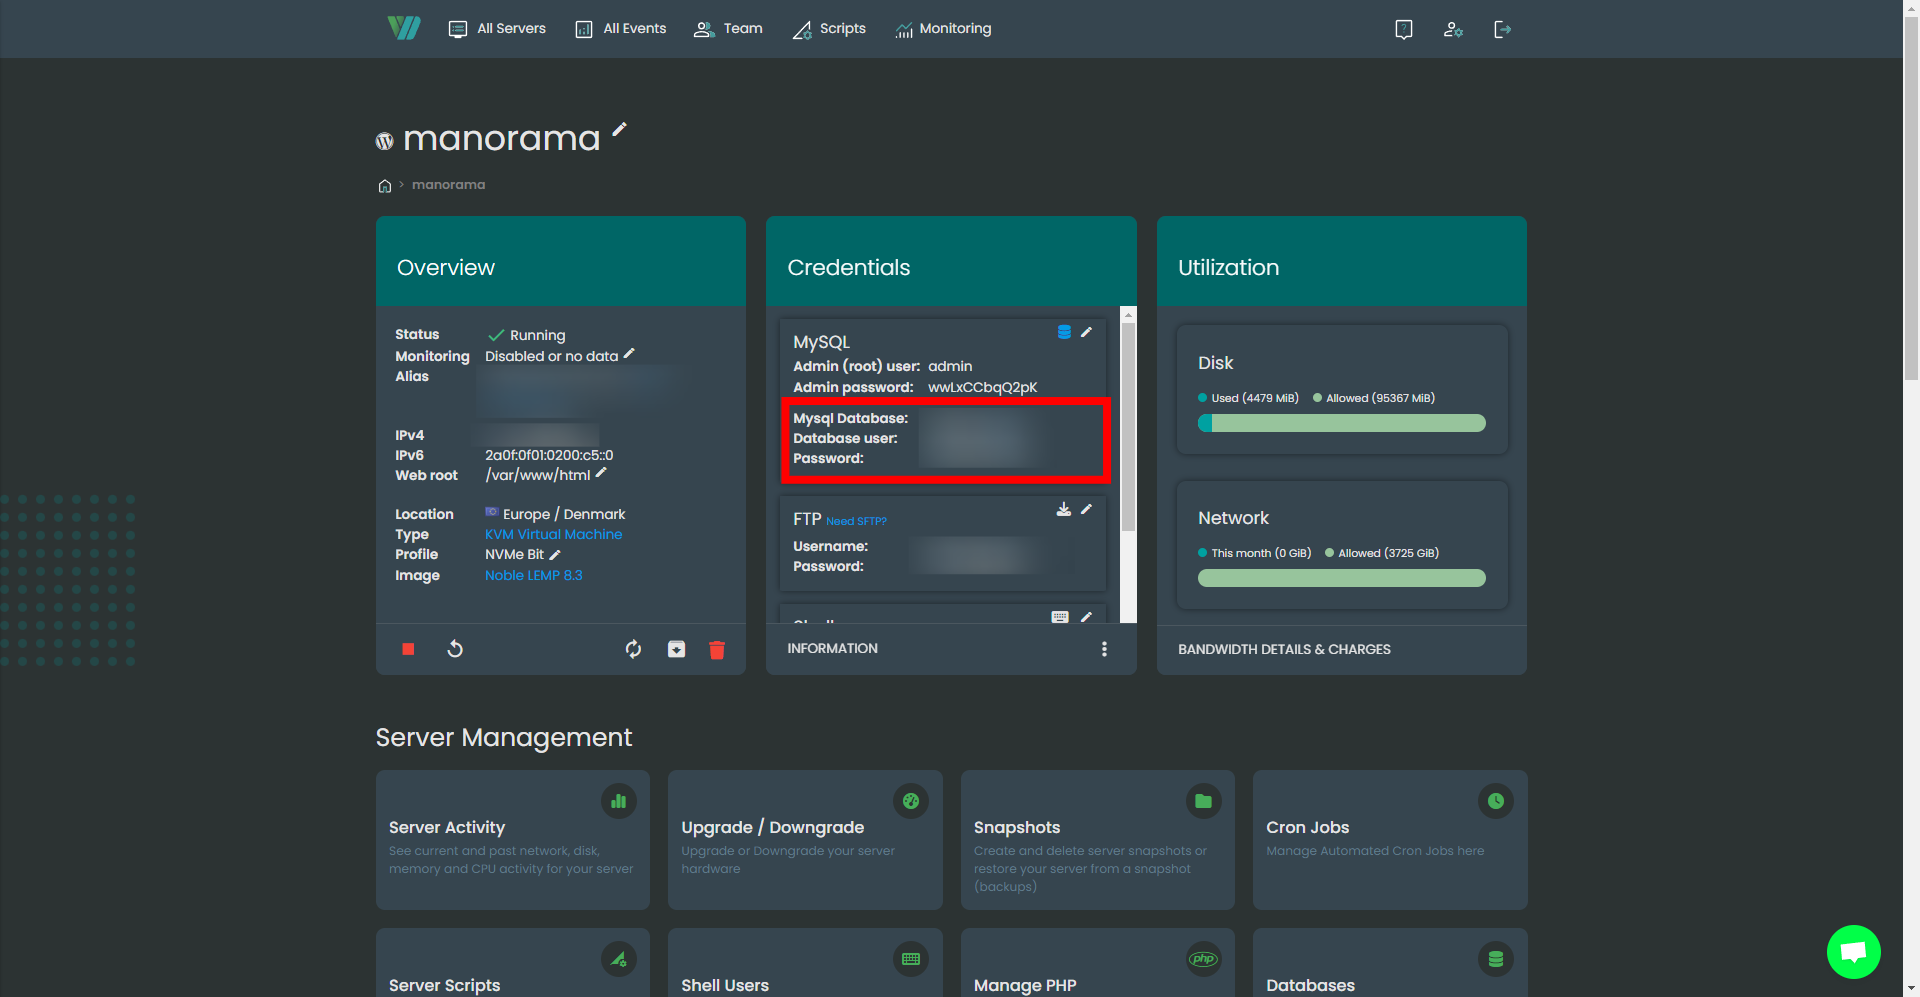
Task: Click the Server Scripts icon
Action: [618, 959]
